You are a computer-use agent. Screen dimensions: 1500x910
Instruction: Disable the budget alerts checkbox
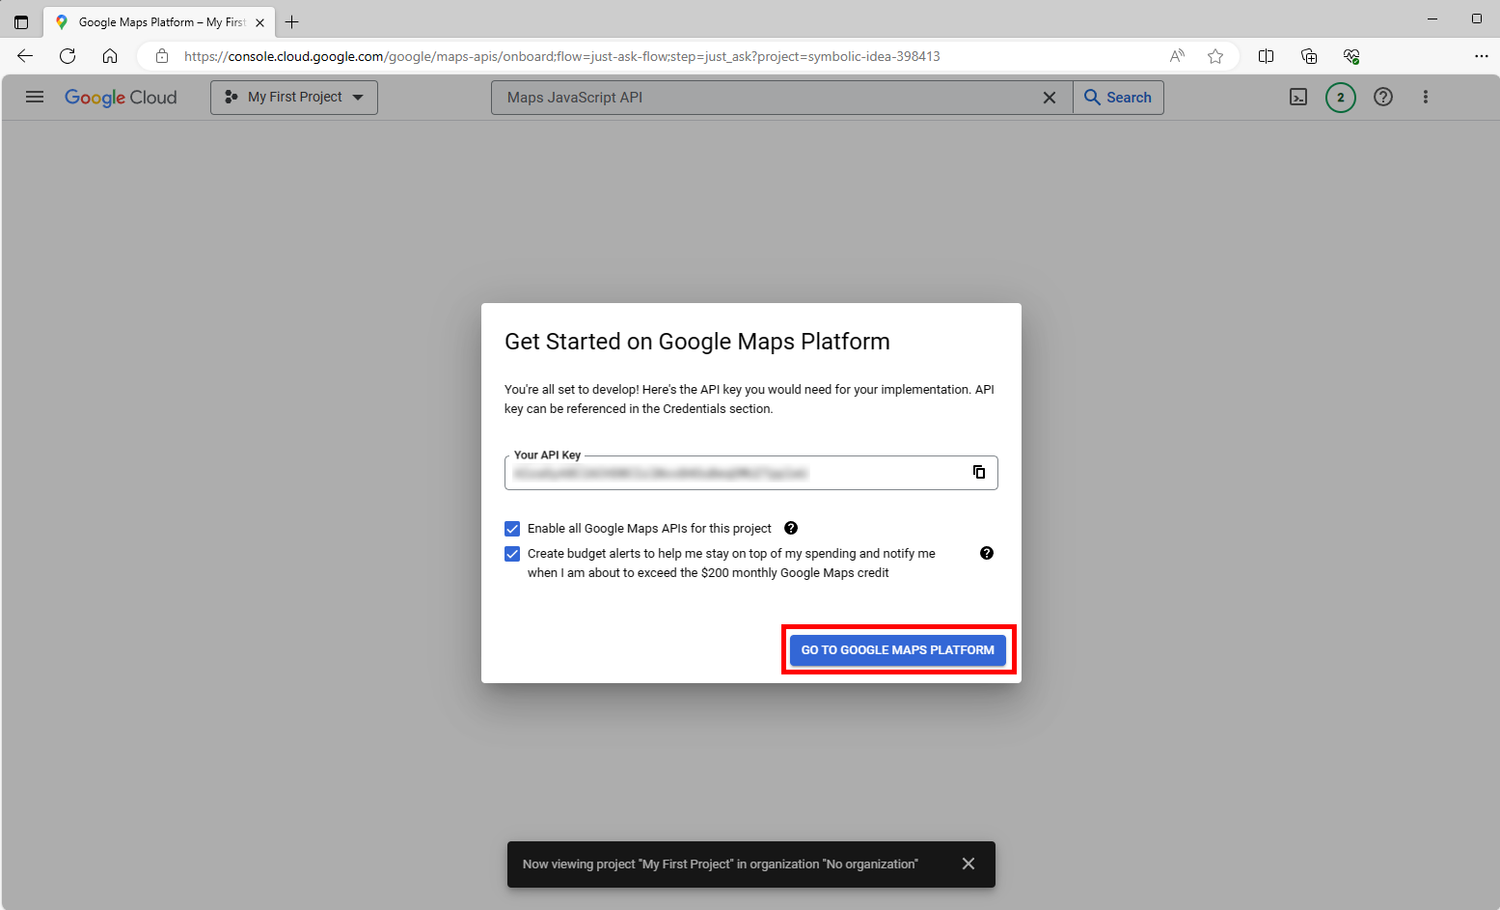pyautogui.click(x=512, y=553)
